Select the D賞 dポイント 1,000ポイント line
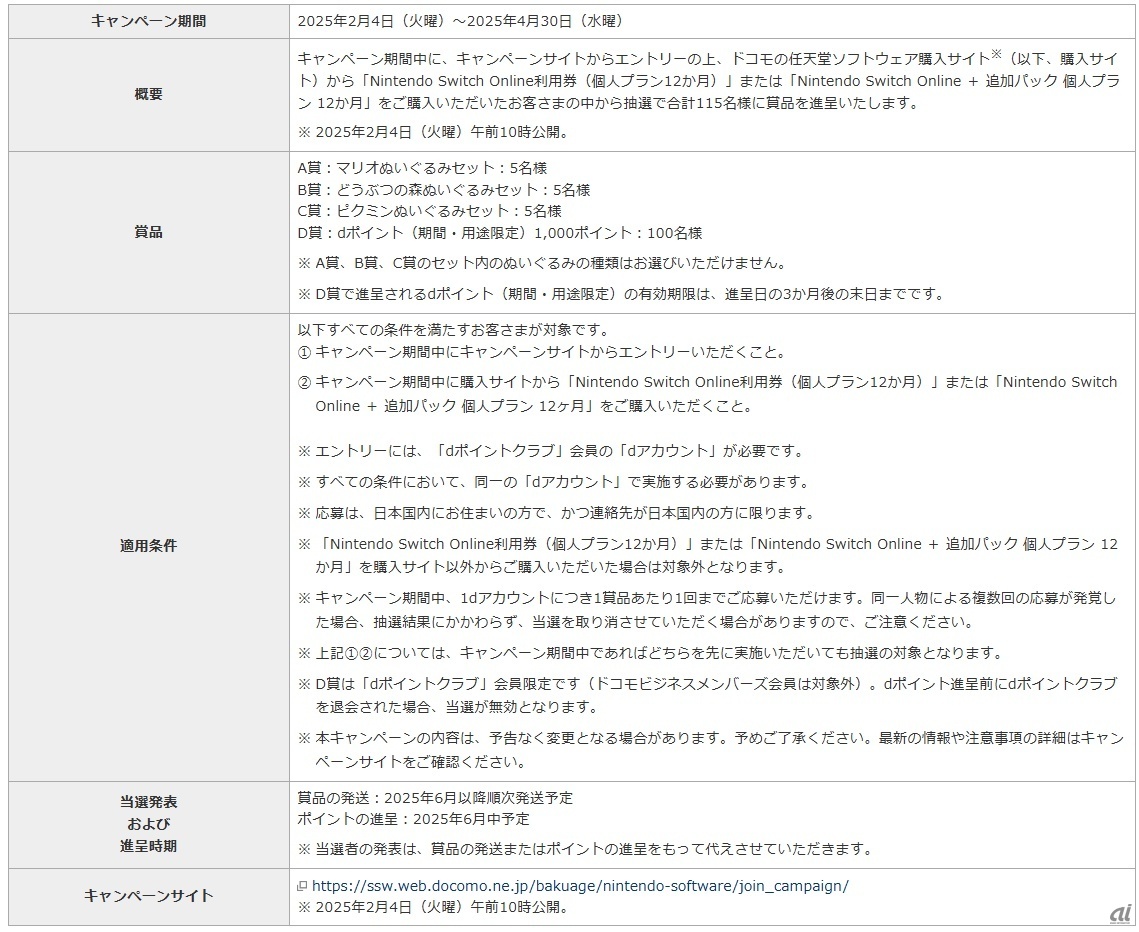1139x932 pixels. tap(500, 233)
